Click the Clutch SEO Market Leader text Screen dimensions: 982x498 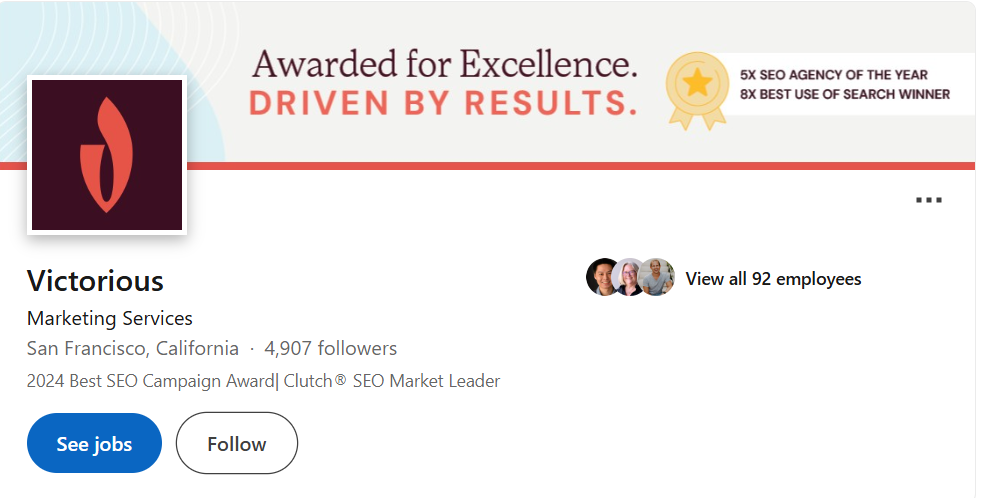coord(390,380)
